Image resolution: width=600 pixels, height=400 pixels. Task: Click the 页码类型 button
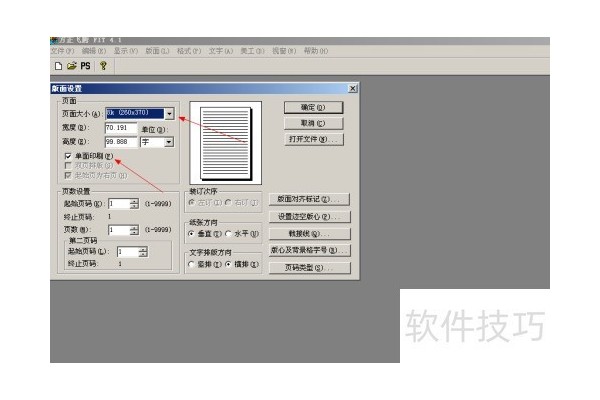click(x=309, y=268)
